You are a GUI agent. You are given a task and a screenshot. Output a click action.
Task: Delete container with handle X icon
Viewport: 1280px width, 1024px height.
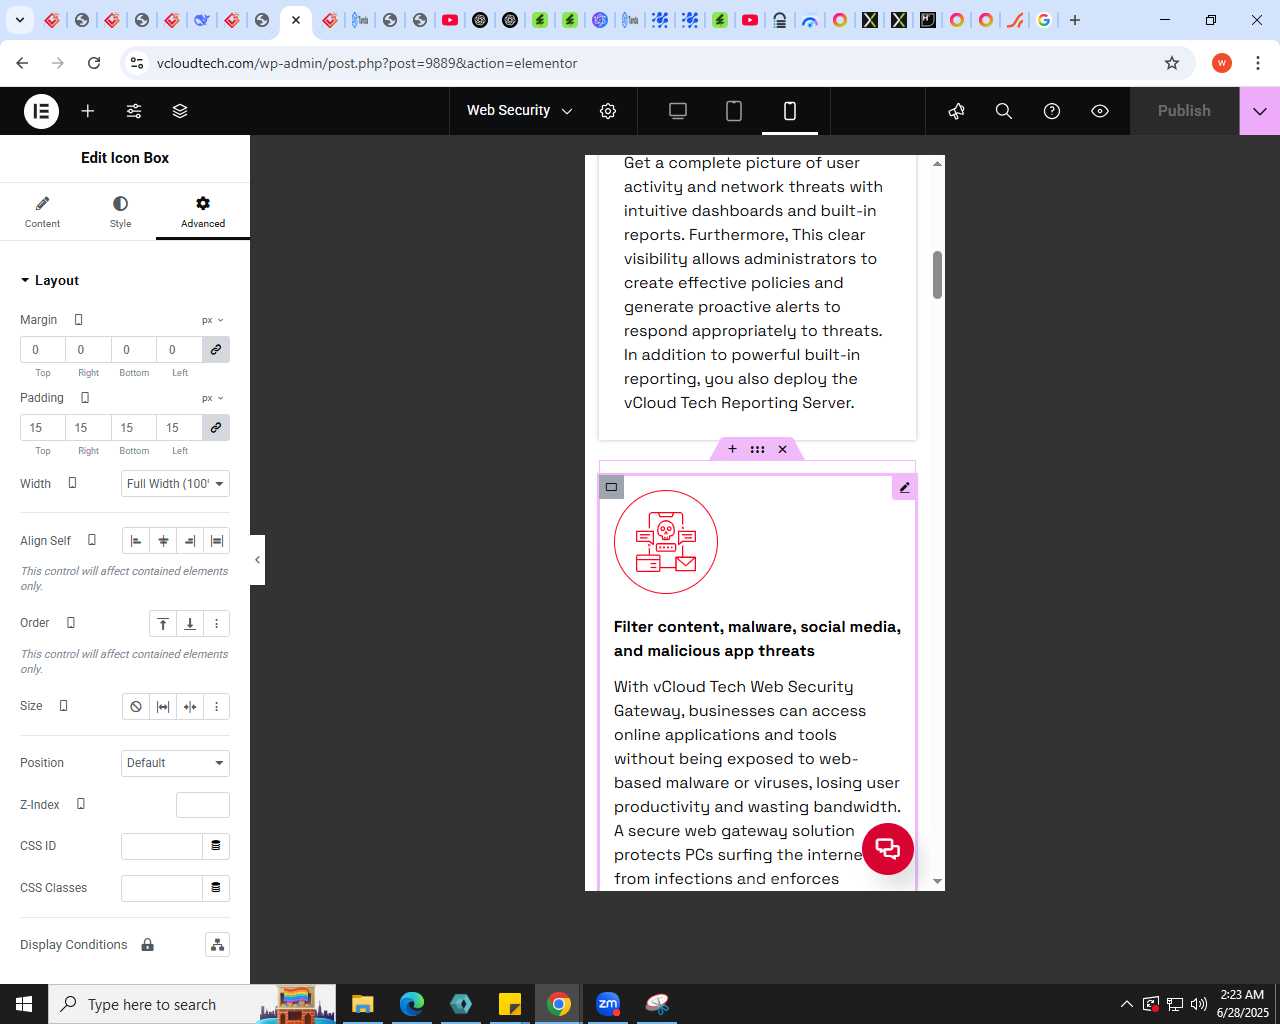782,449
